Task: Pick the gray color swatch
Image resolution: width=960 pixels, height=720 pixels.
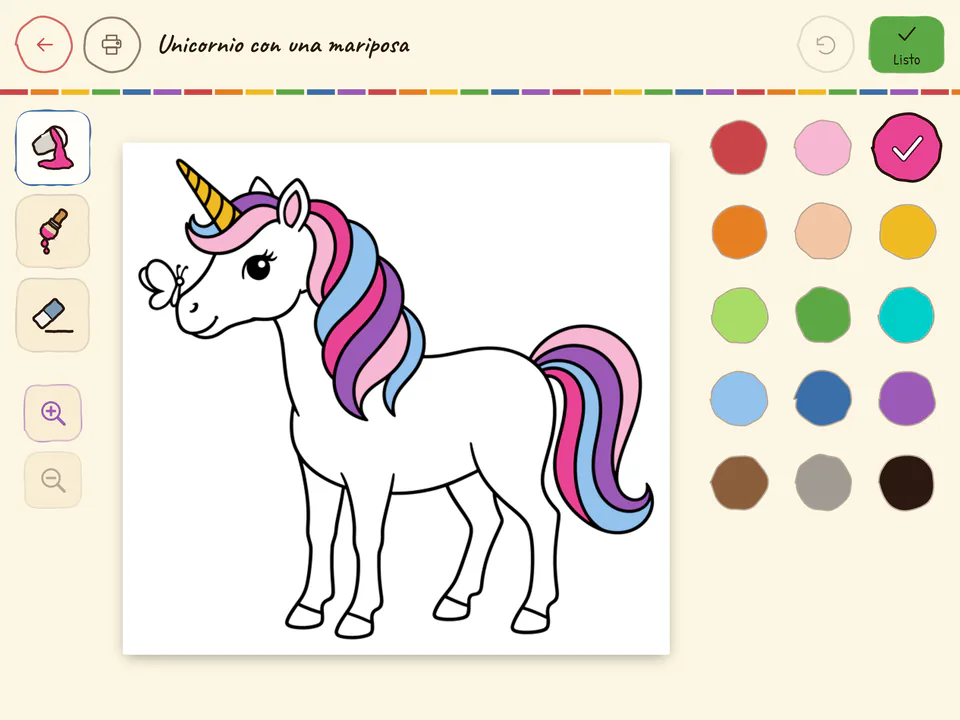Action: tap(823, 482)
